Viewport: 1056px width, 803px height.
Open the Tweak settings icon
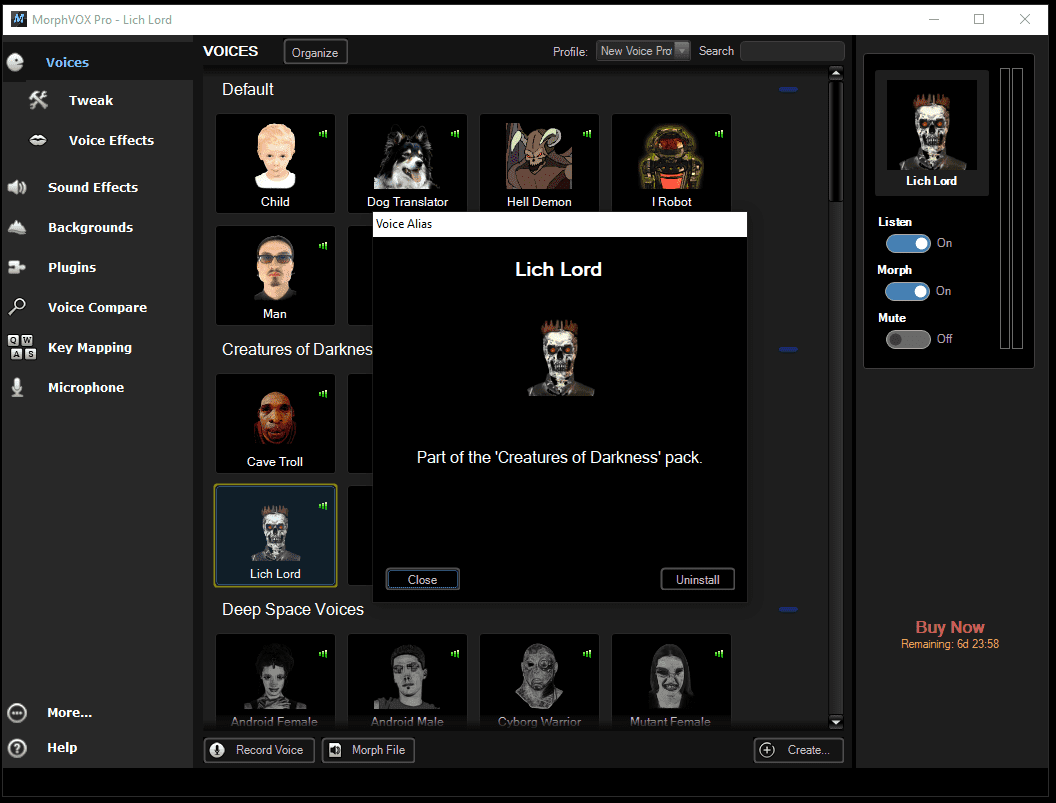(x=38, y=100)
